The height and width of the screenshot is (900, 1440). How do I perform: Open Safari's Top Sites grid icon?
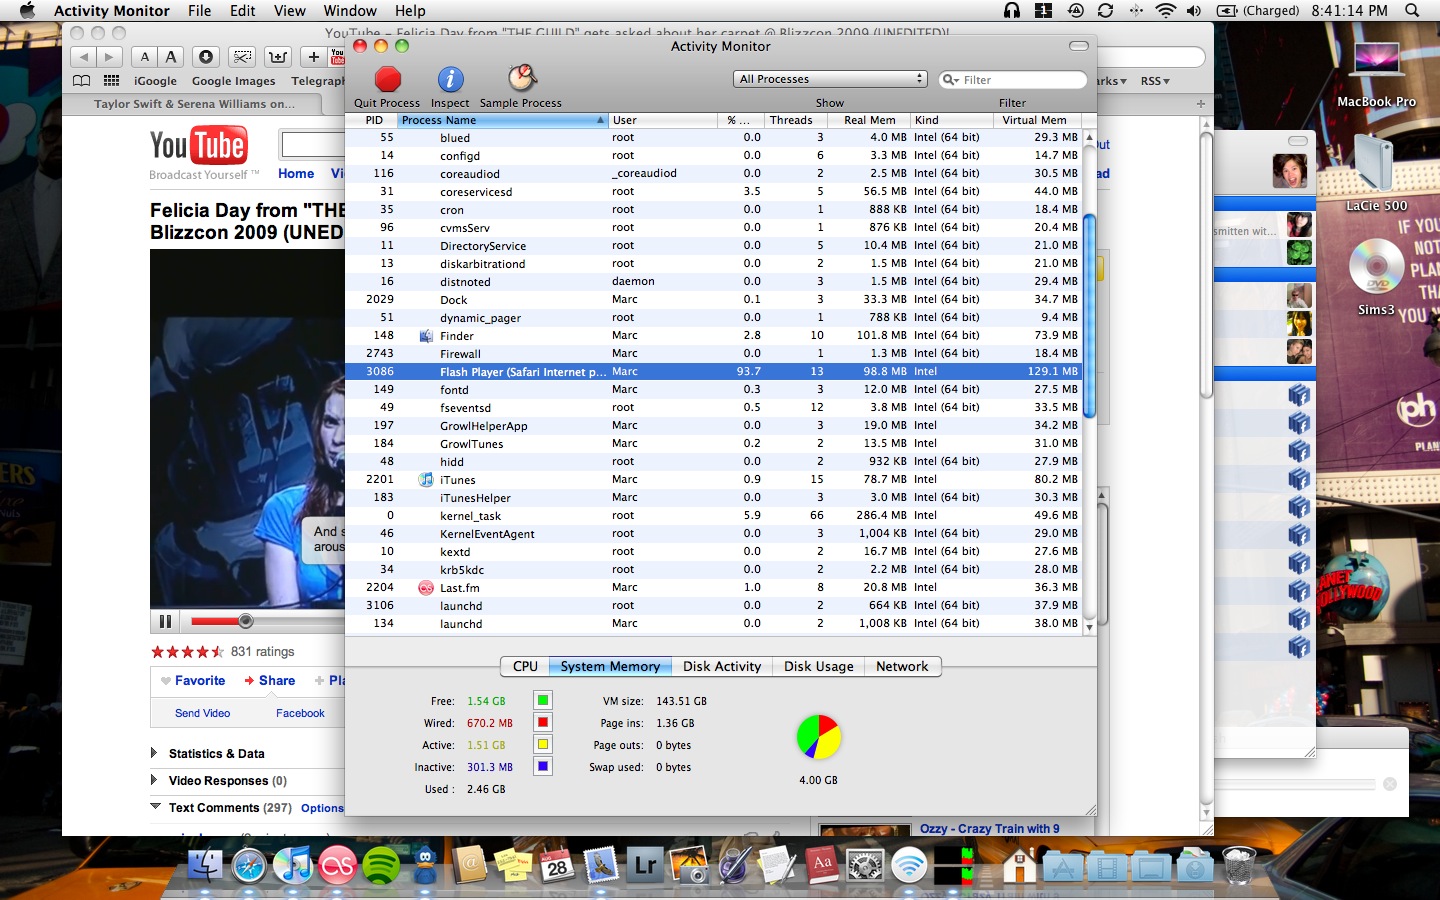[111, 81]
